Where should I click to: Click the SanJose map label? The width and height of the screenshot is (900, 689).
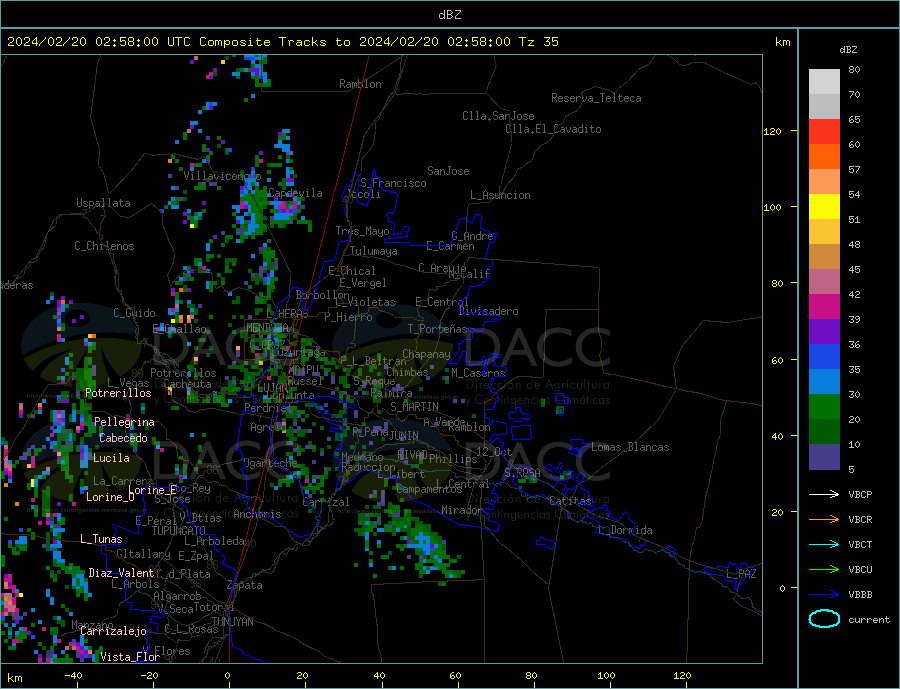pos(448,171)
